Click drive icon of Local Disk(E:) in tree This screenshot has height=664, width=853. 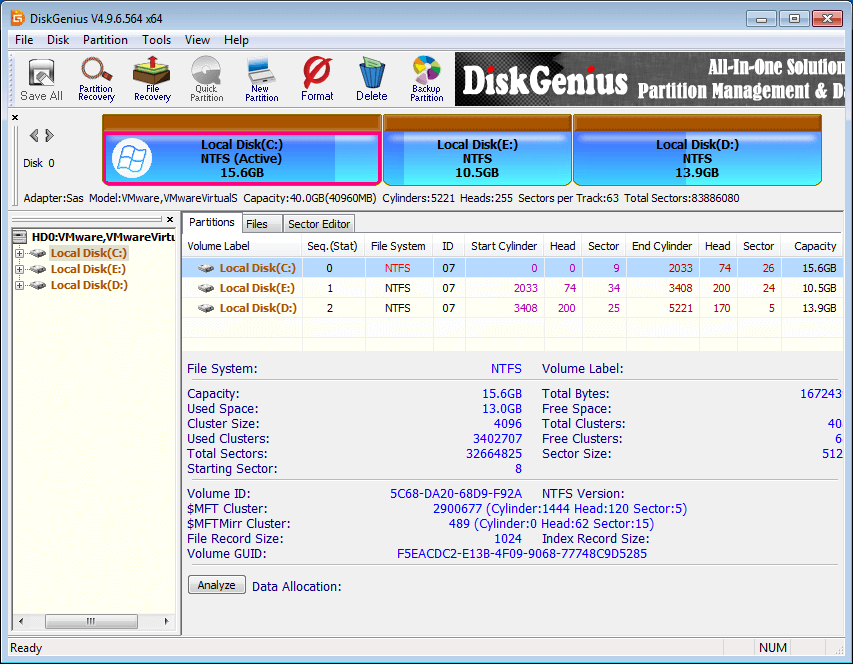coord(38,269)
